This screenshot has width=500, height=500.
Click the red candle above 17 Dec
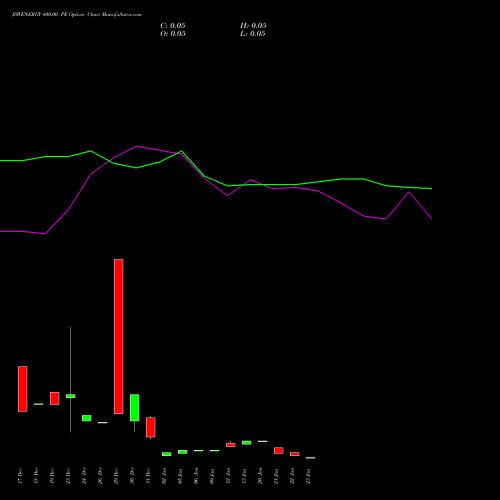point(23,389)
